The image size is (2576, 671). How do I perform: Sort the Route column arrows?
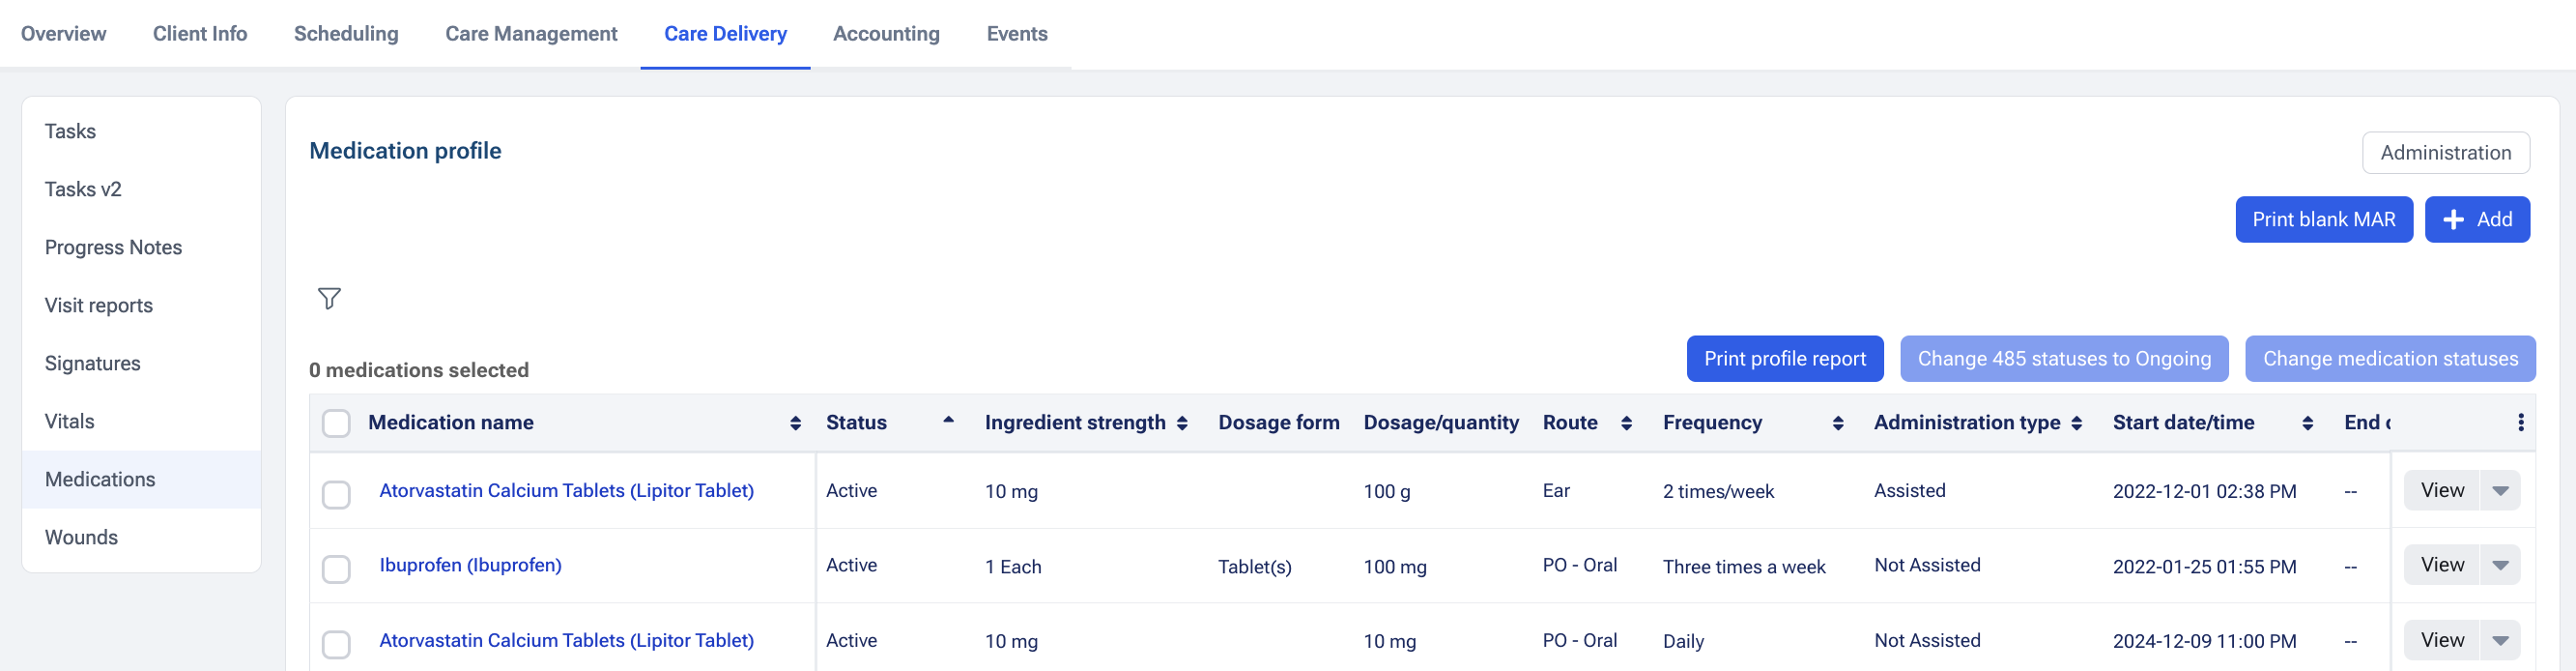[1626, 423]
